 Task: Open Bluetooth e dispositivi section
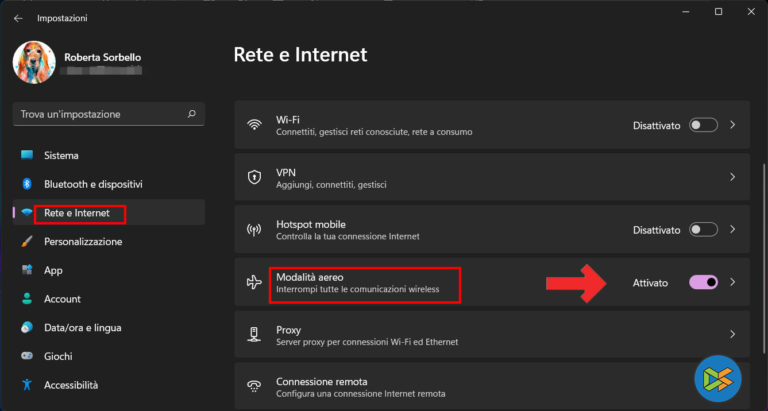click(x=93, y=184)
